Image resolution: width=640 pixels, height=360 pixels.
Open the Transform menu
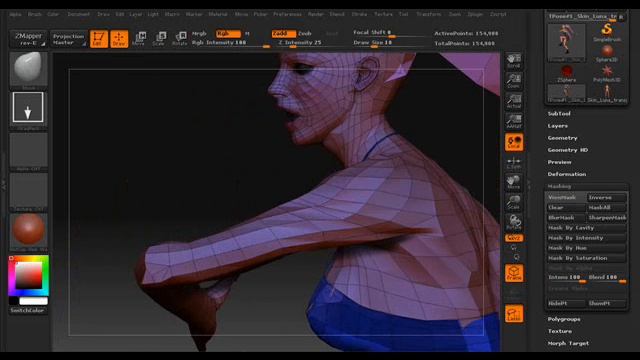coord(429,14)
